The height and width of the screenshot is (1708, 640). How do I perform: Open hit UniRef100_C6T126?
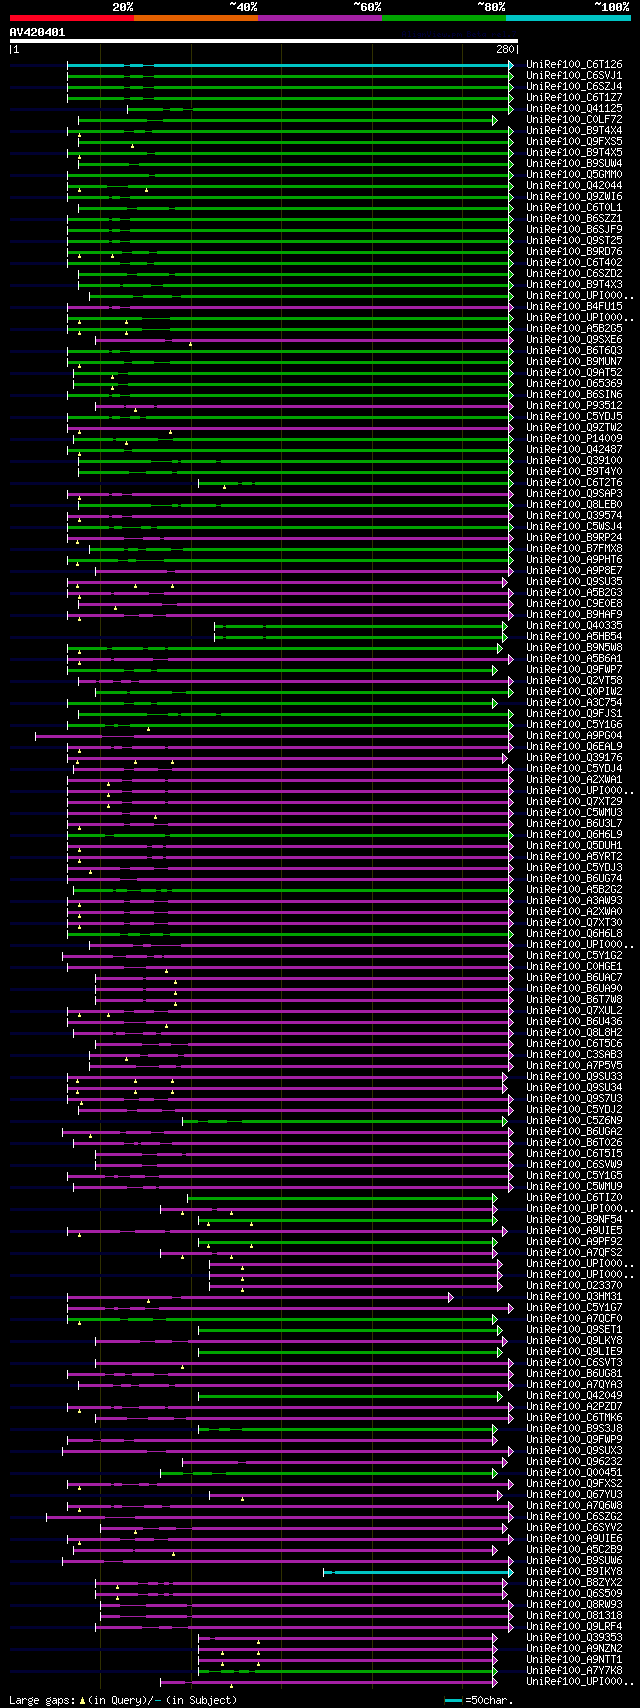[574, 65]
